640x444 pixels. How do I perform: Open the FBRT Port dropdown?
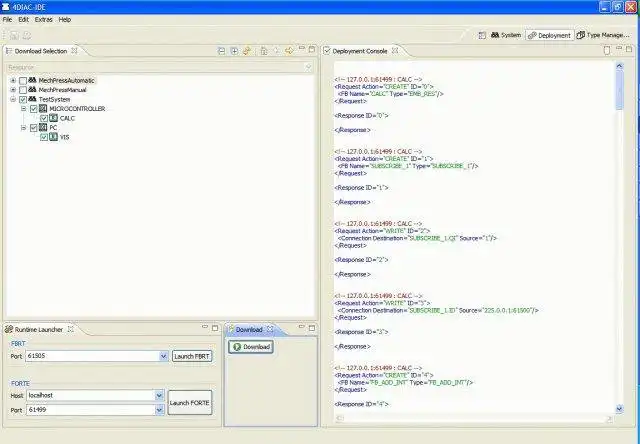point(163,356)
